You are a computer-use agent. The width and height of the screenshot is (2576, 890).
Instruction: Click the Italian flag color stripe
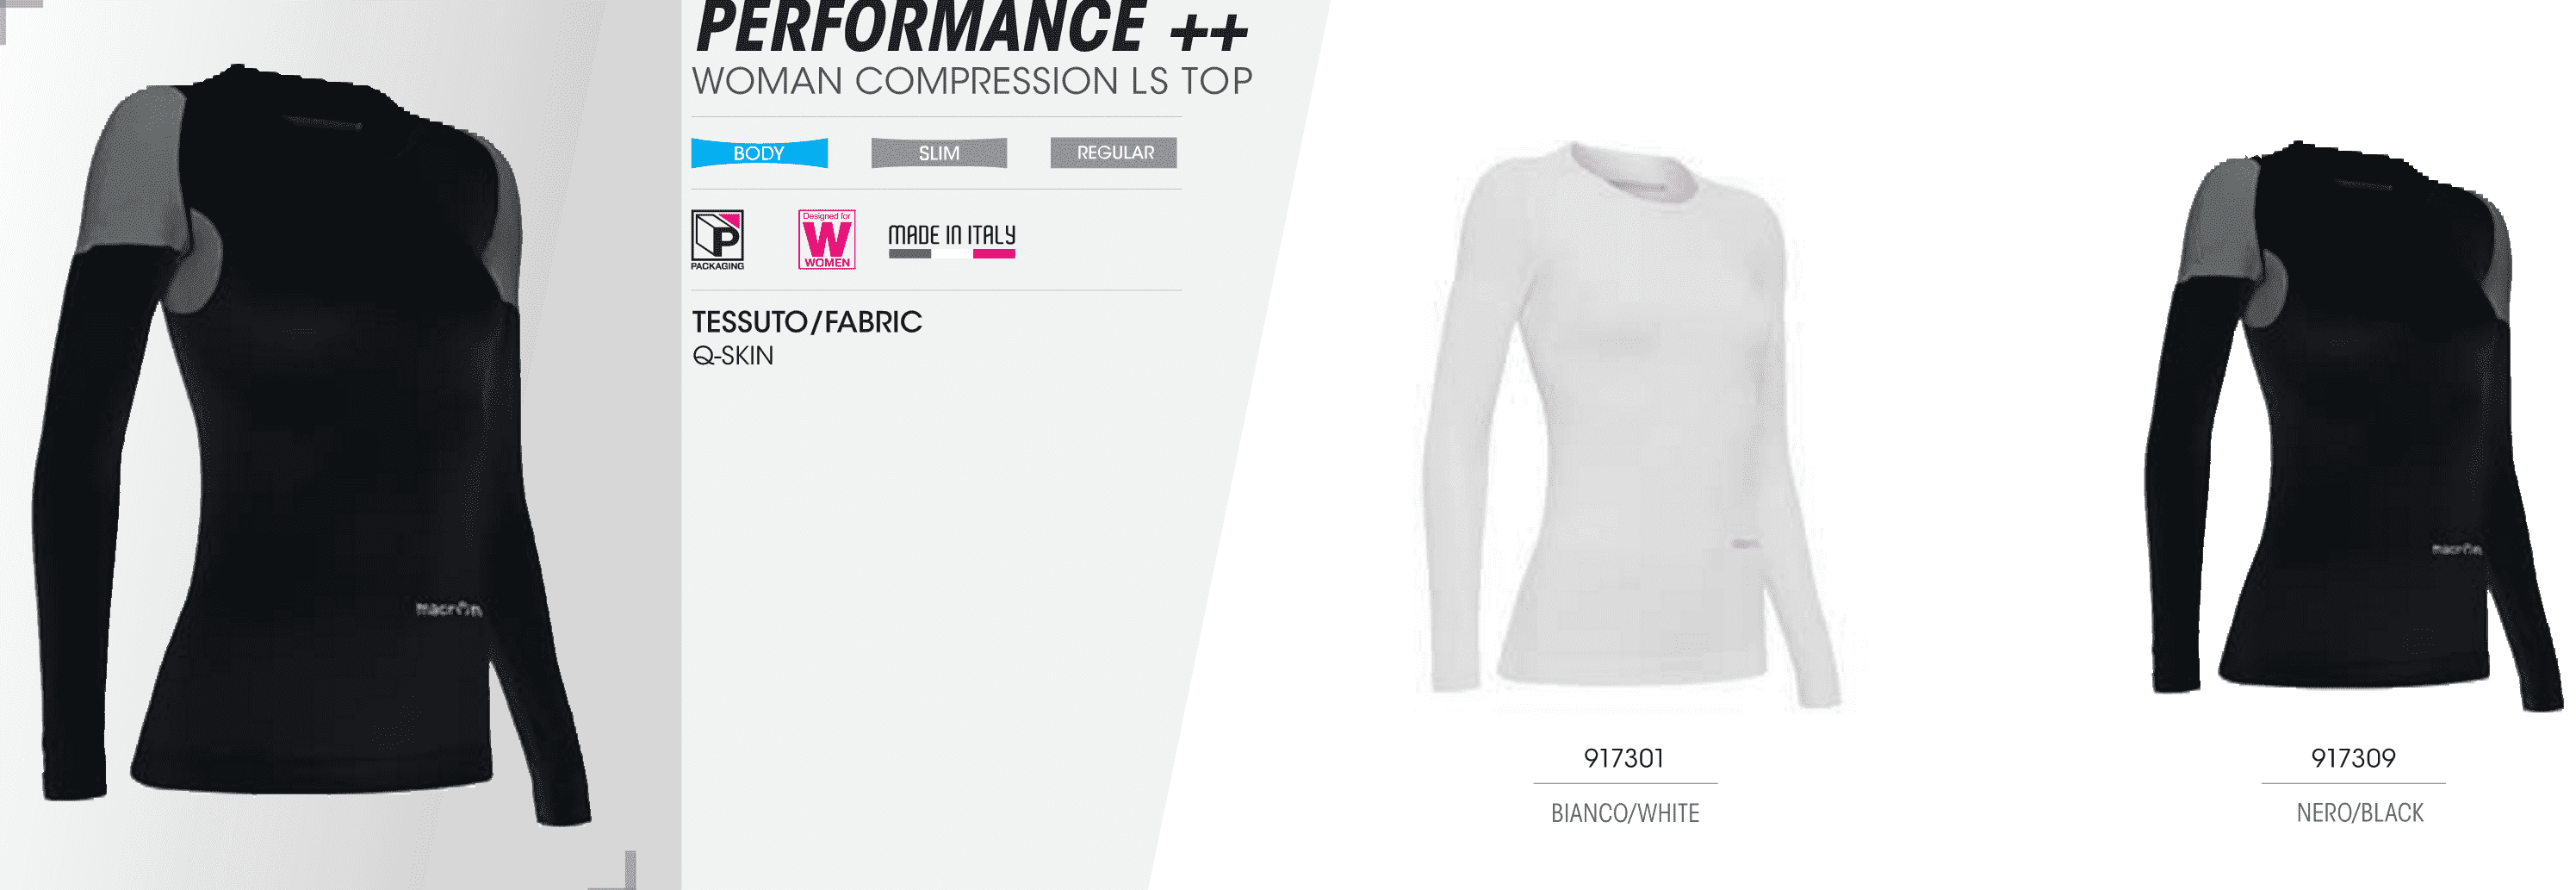(x=952, y=254)
